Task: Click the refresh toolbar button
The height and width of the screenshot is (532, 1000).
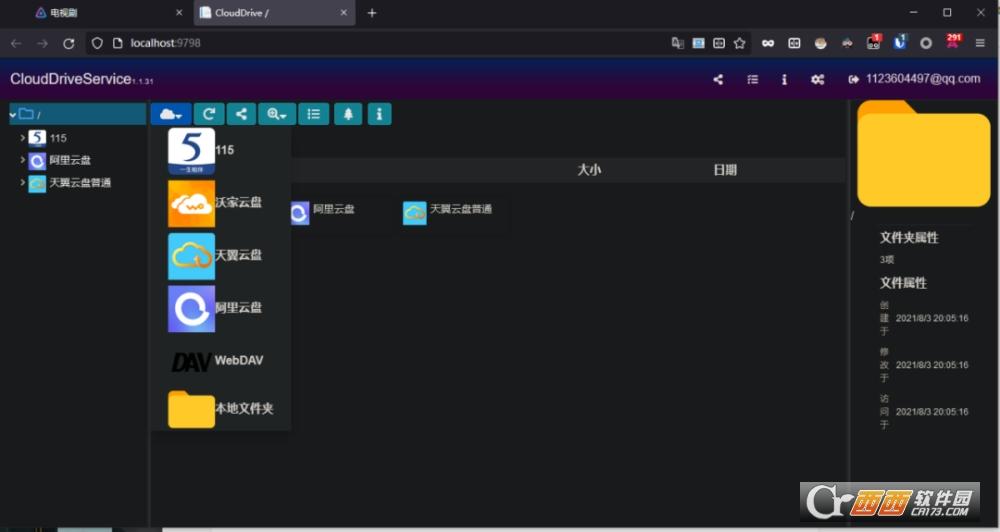Action: point(209,114)
